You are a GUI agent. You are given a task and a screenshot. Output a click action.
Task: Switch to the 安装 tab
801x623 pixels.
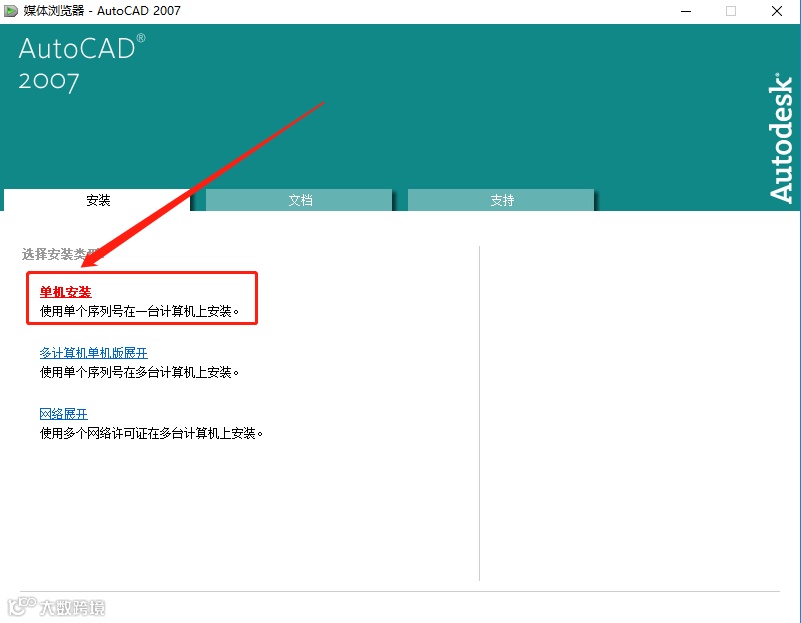tap(97, 200)
